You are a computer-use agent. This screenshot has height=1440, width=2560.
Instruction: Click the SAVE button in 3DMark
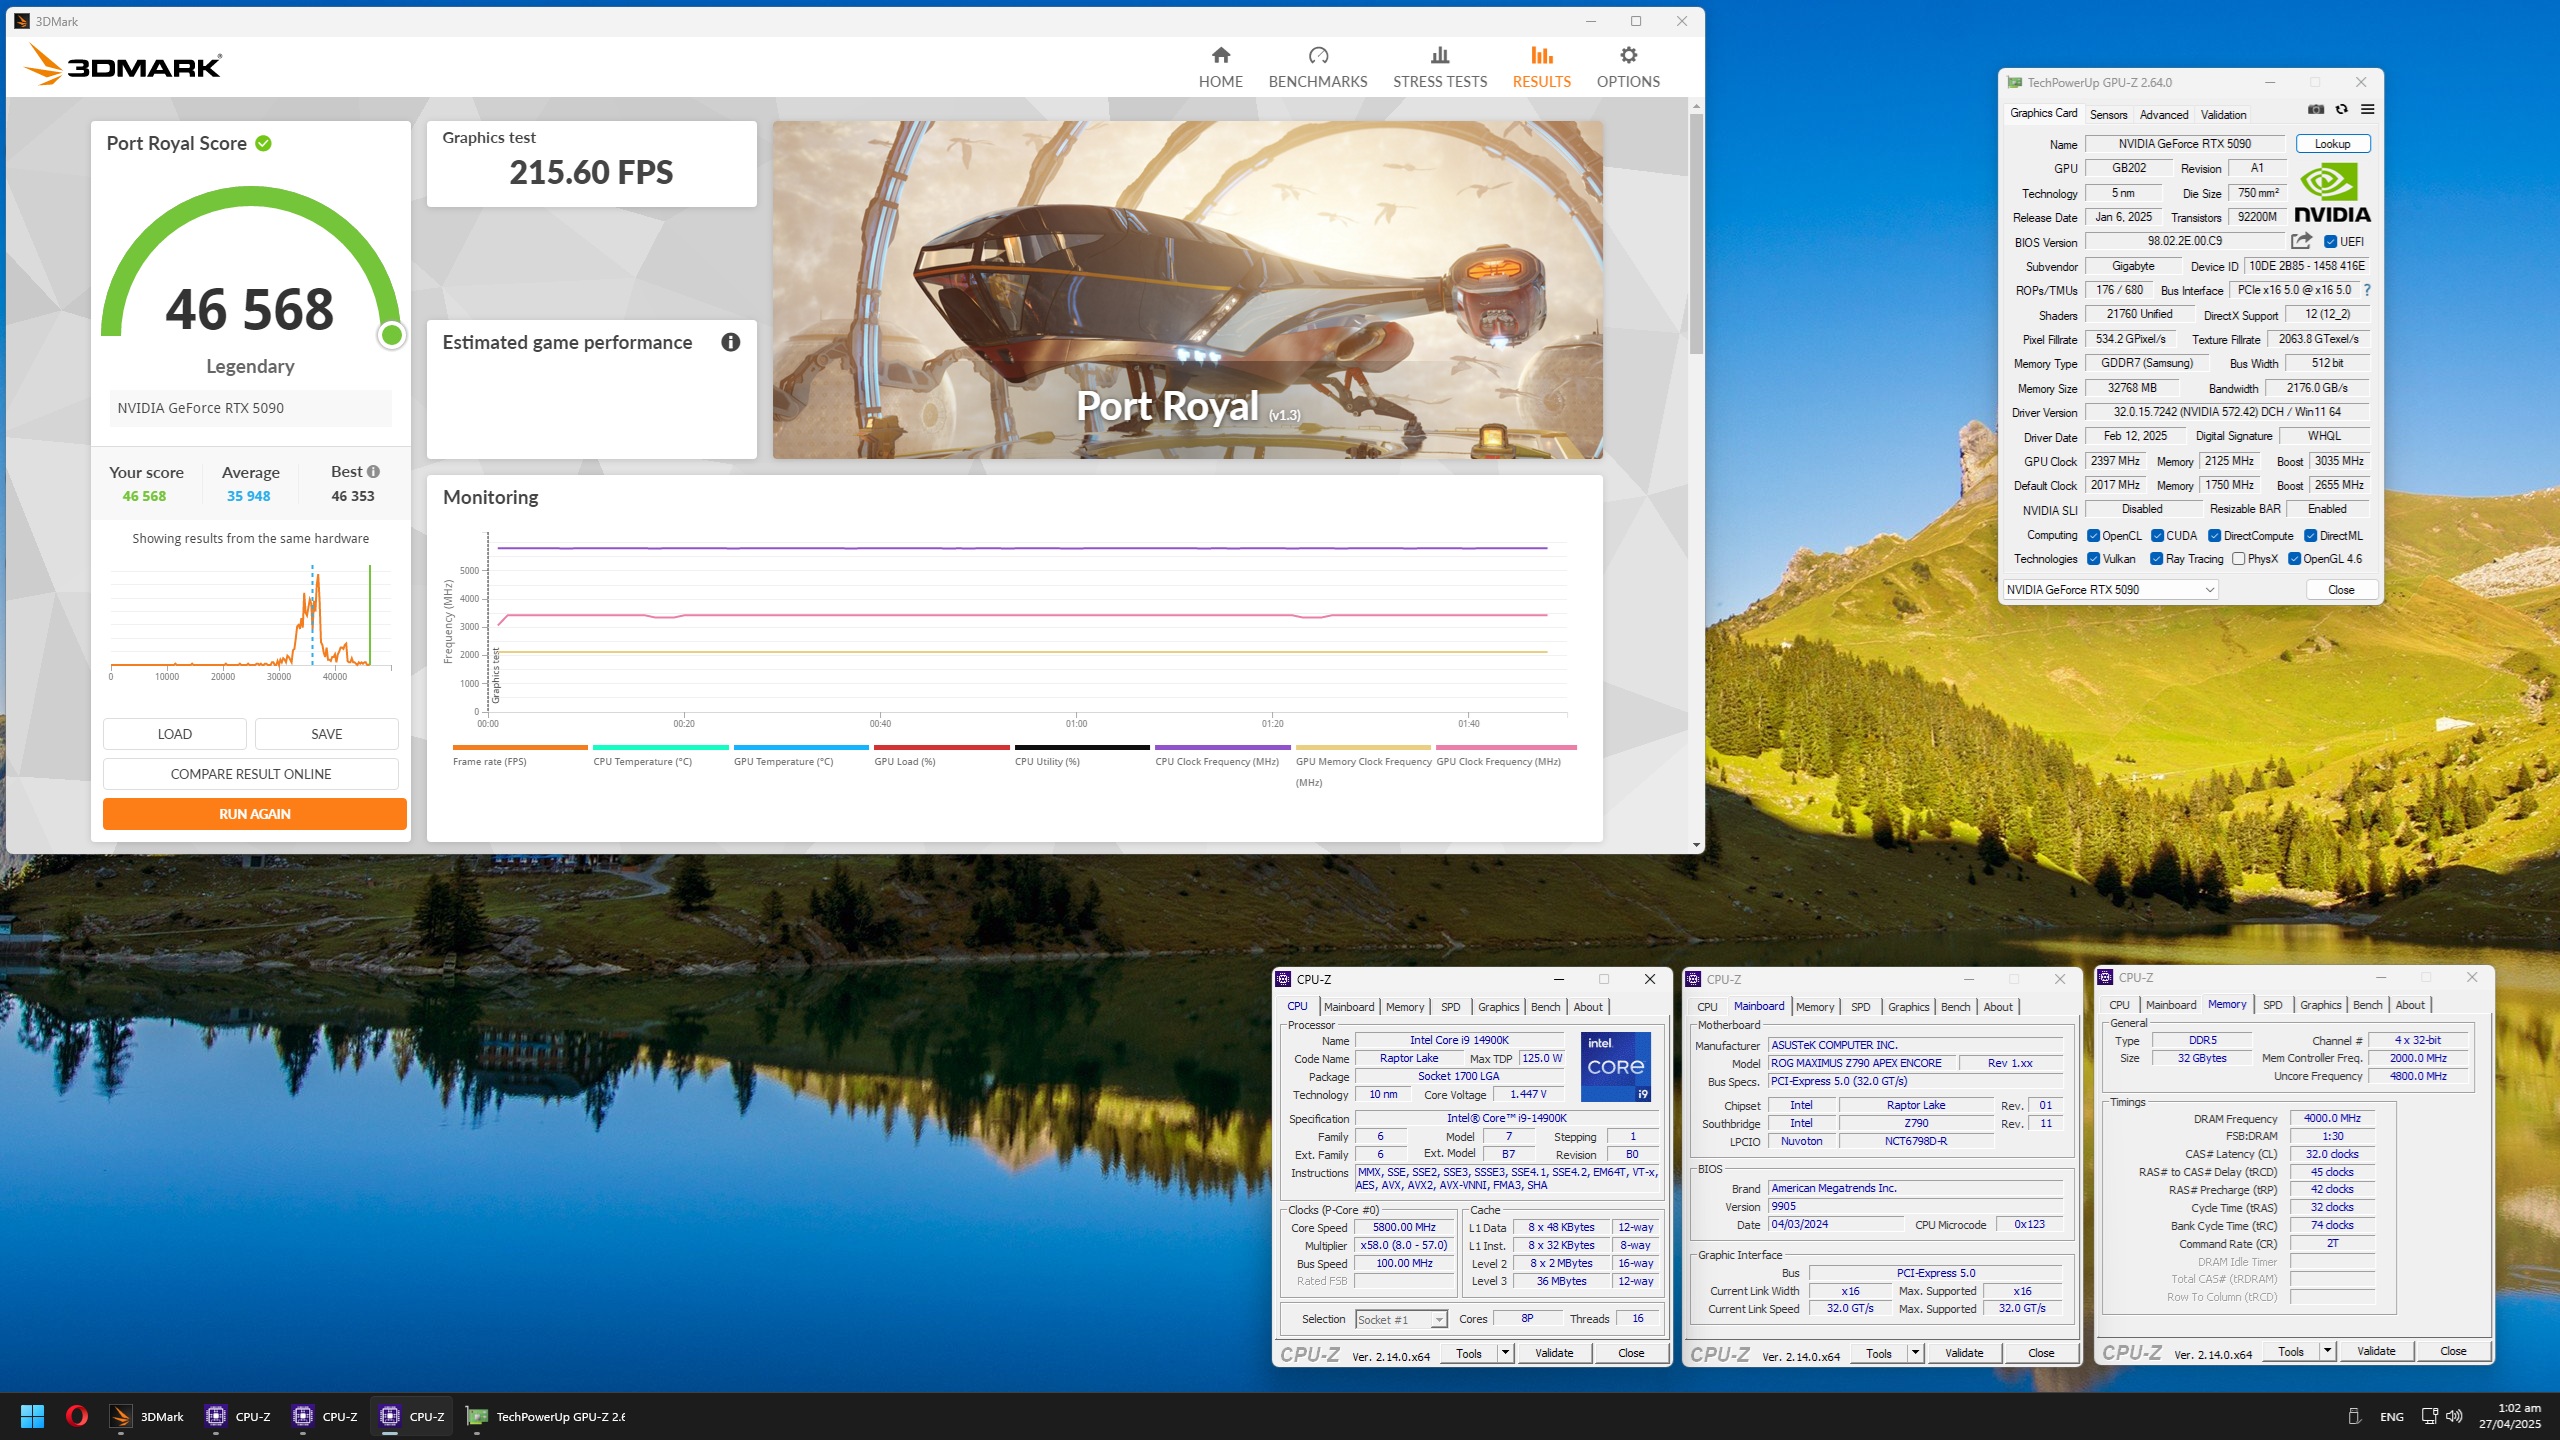tap(327, 734)
